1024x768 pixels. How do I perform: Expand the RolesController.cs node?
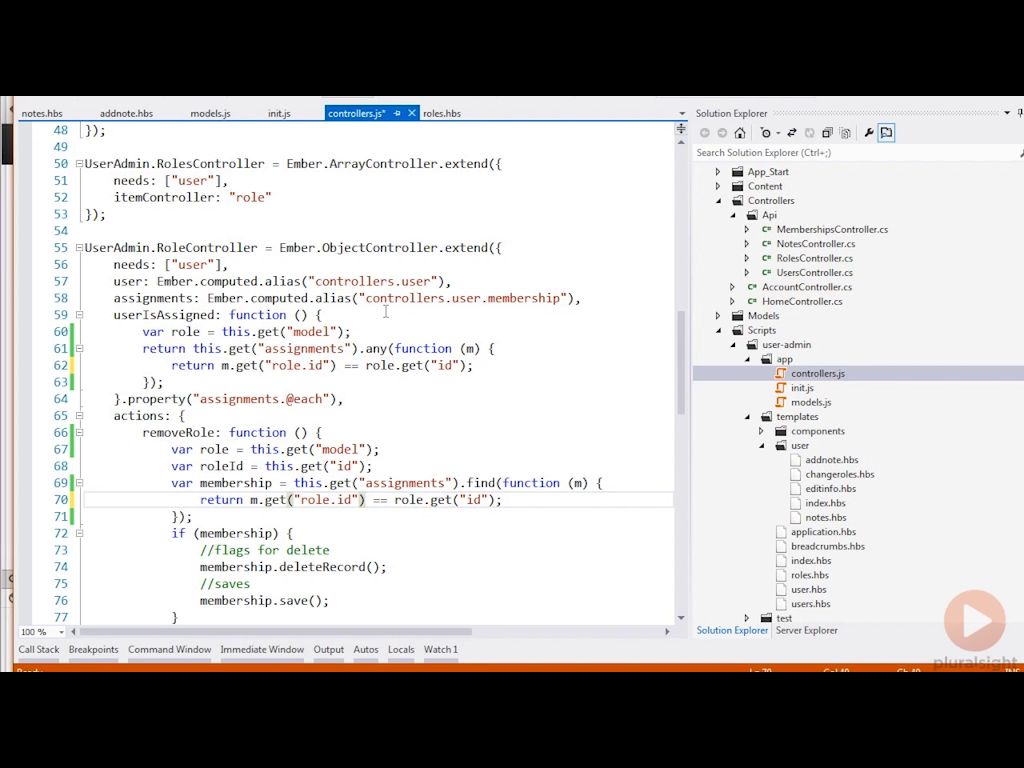(x=746, y=258)
